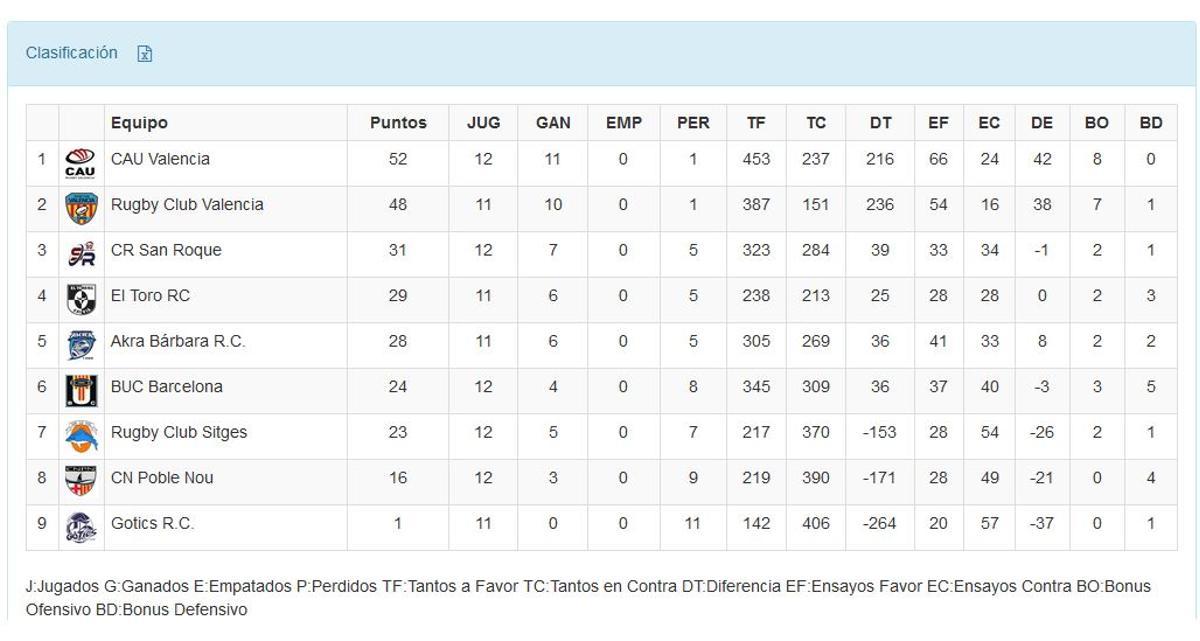Select the BUC Barcelona club emblem

pos(82,386)
